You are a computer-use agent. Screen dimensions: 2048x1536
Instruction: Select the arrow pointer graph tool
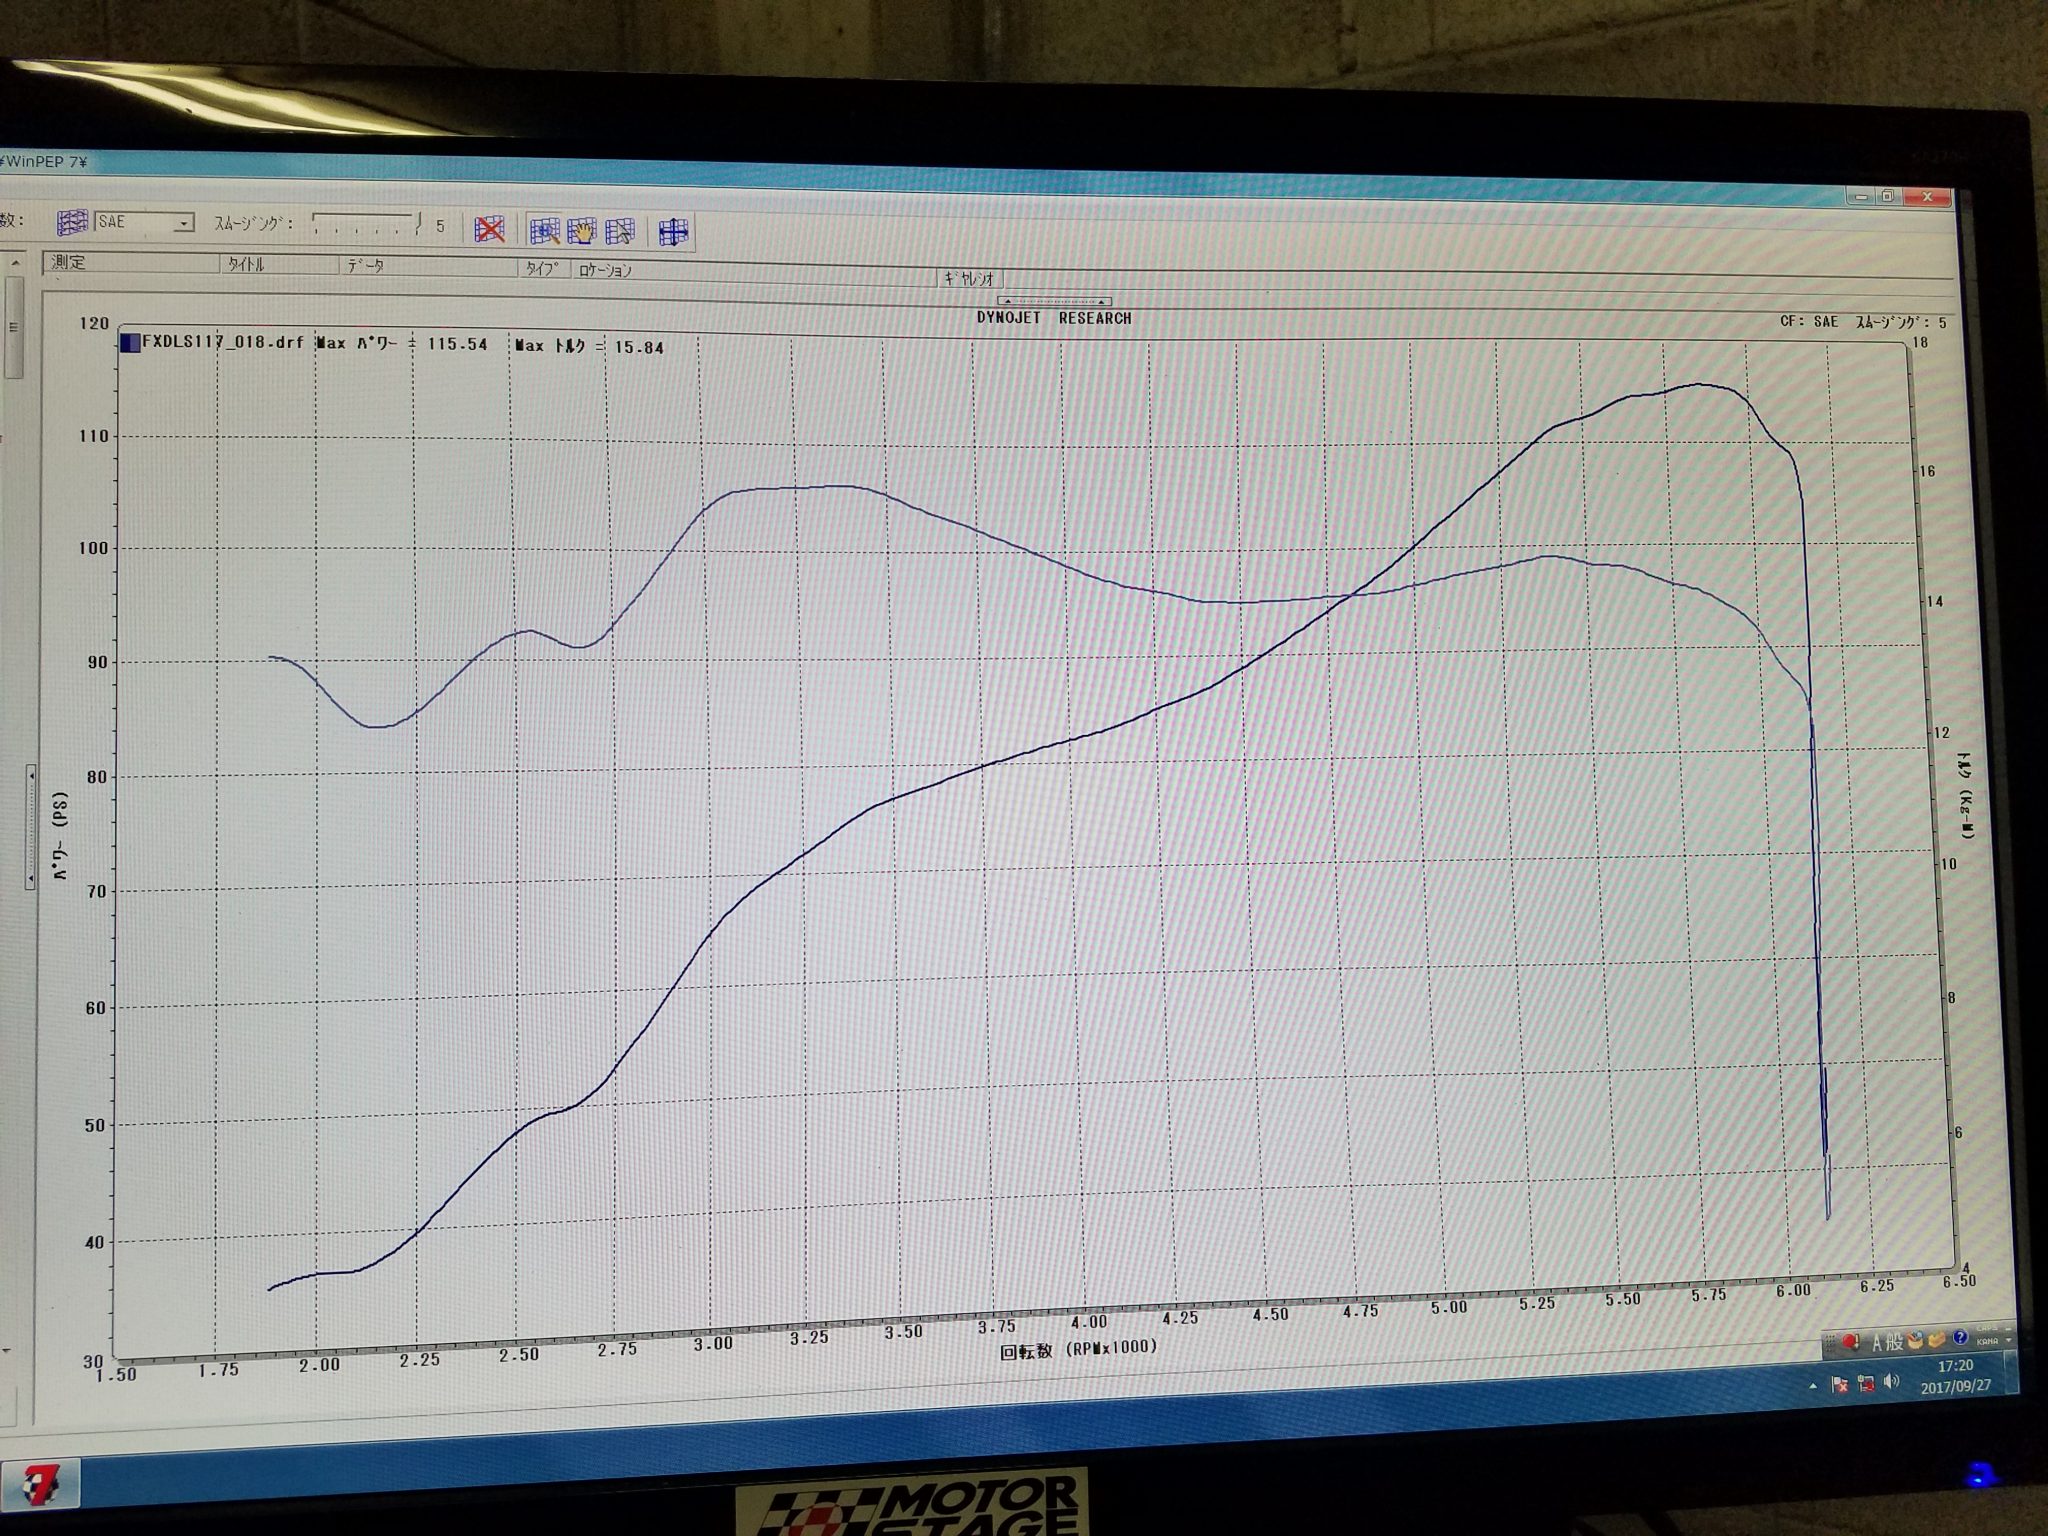coord(620,233)
